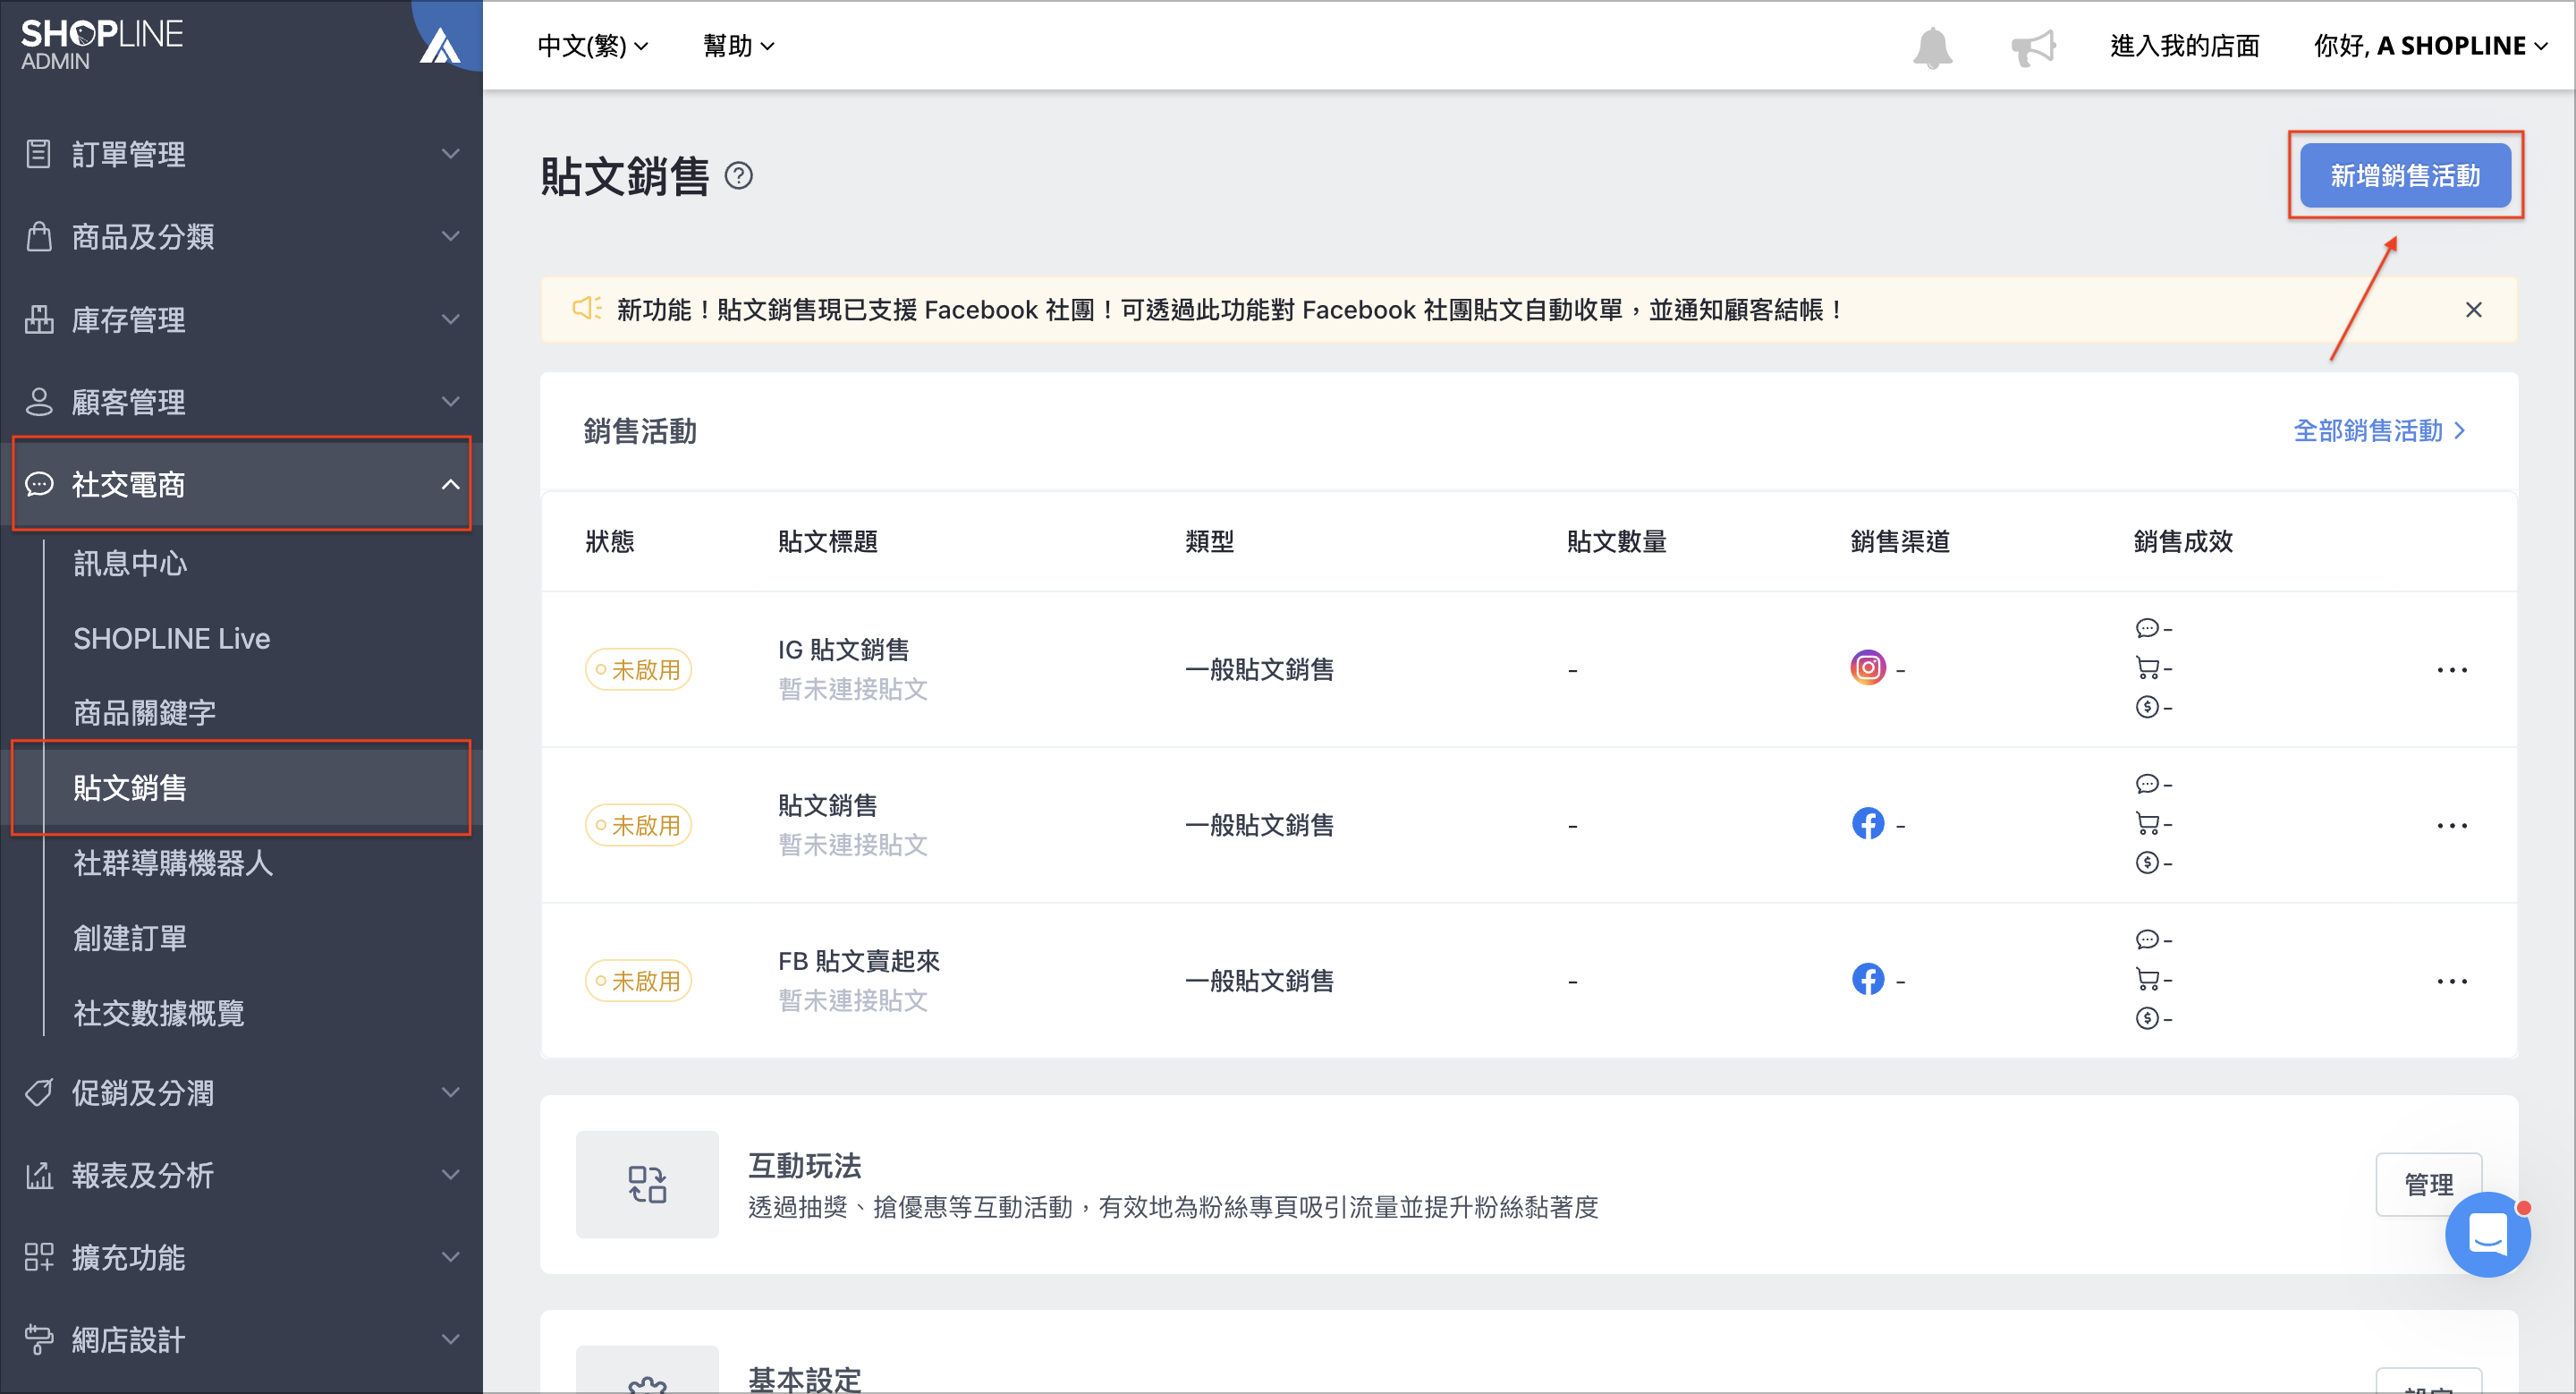Open the 中文(繁) language dropdown

(x=593, y=46)
